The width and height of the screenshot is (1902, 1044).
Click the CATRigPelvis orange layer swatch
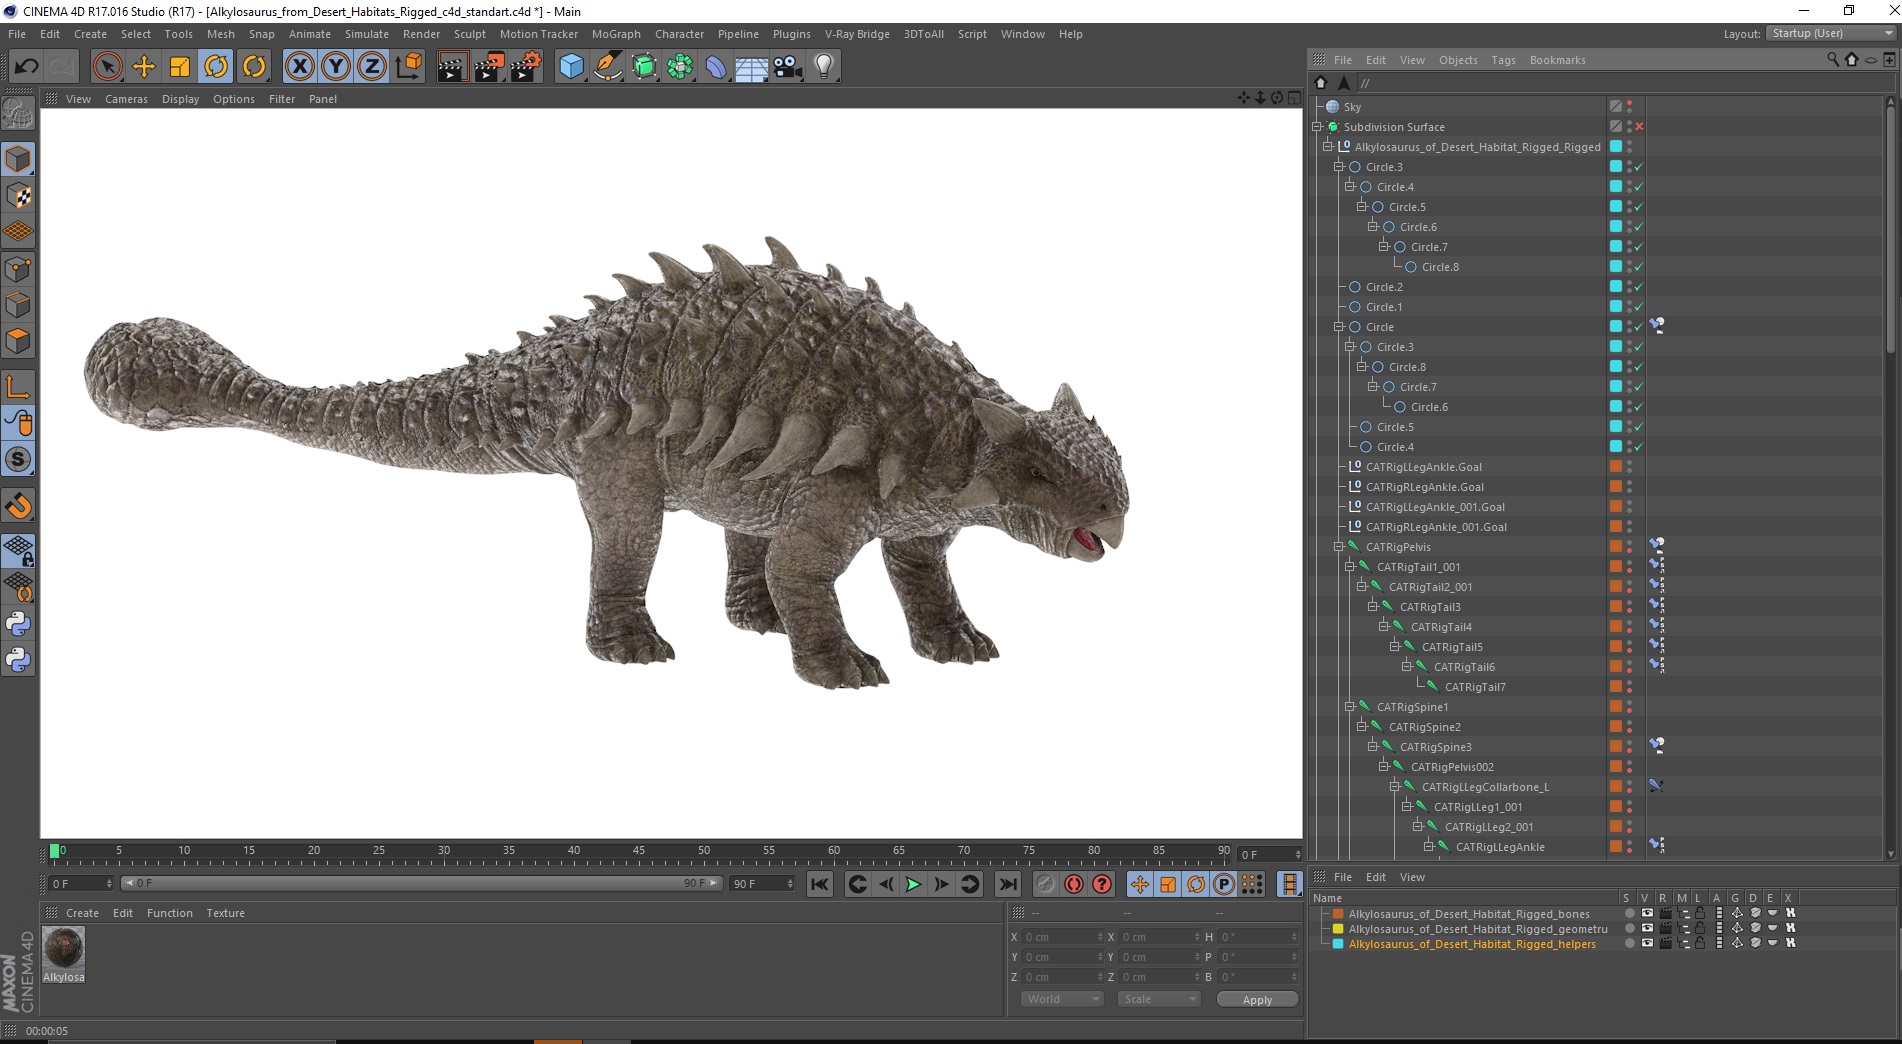[x=1615, y=547]
